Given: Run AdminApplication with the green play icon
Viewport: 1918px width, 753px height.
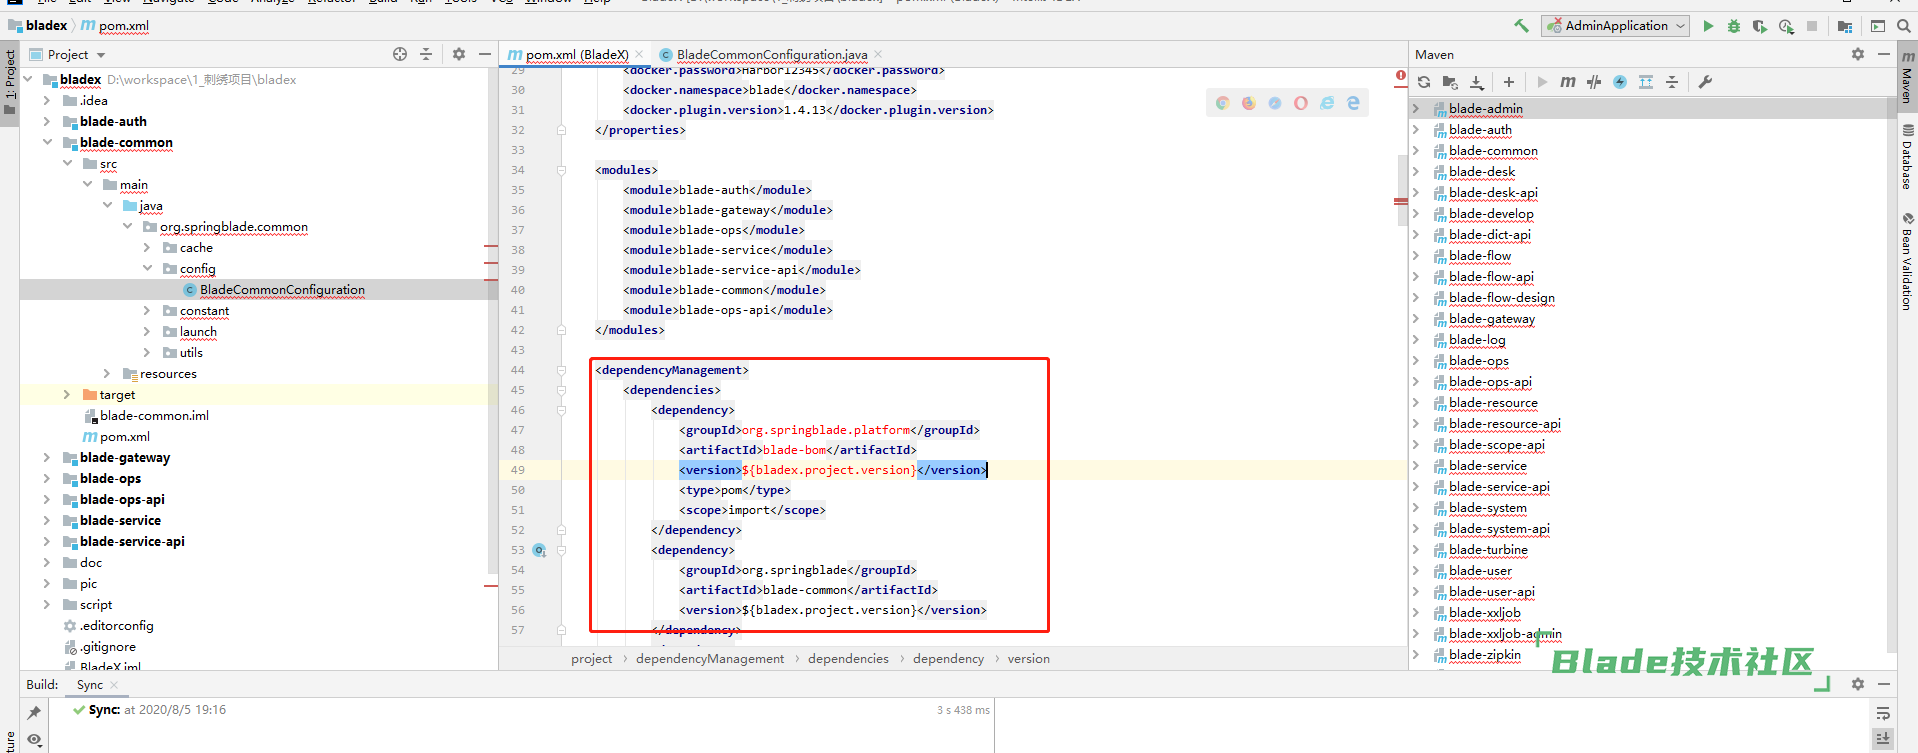Looking at the screenshot, I should tap(1708, 26).
